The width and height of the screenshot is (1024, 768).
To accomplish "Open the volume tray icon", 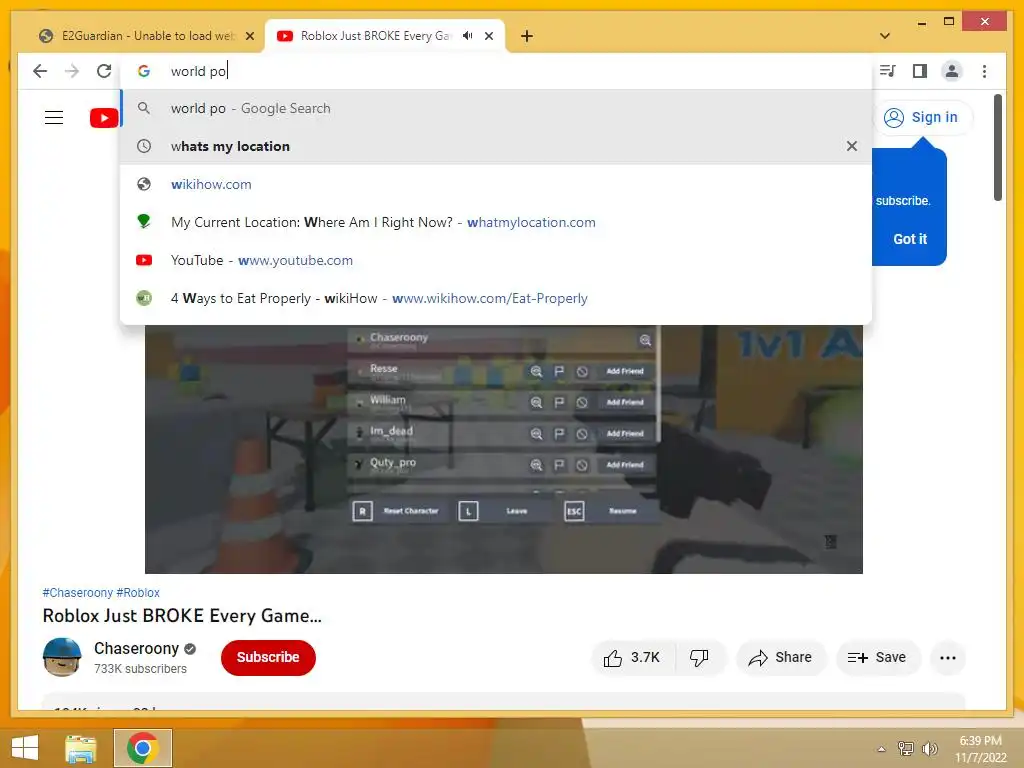I will pos(929,748).
